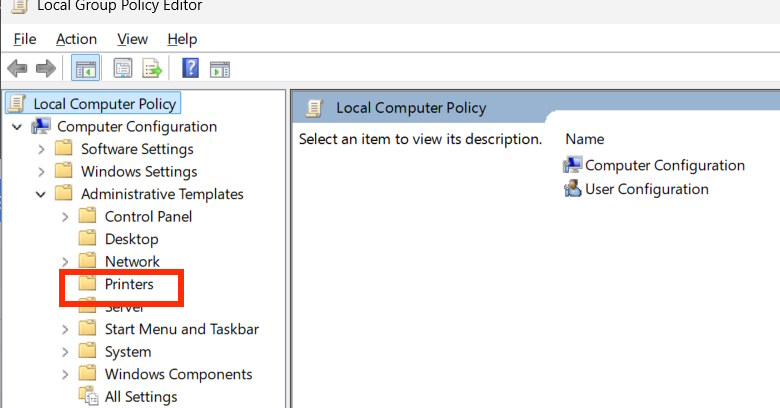Click the System folder icon

tap(88, 351)
